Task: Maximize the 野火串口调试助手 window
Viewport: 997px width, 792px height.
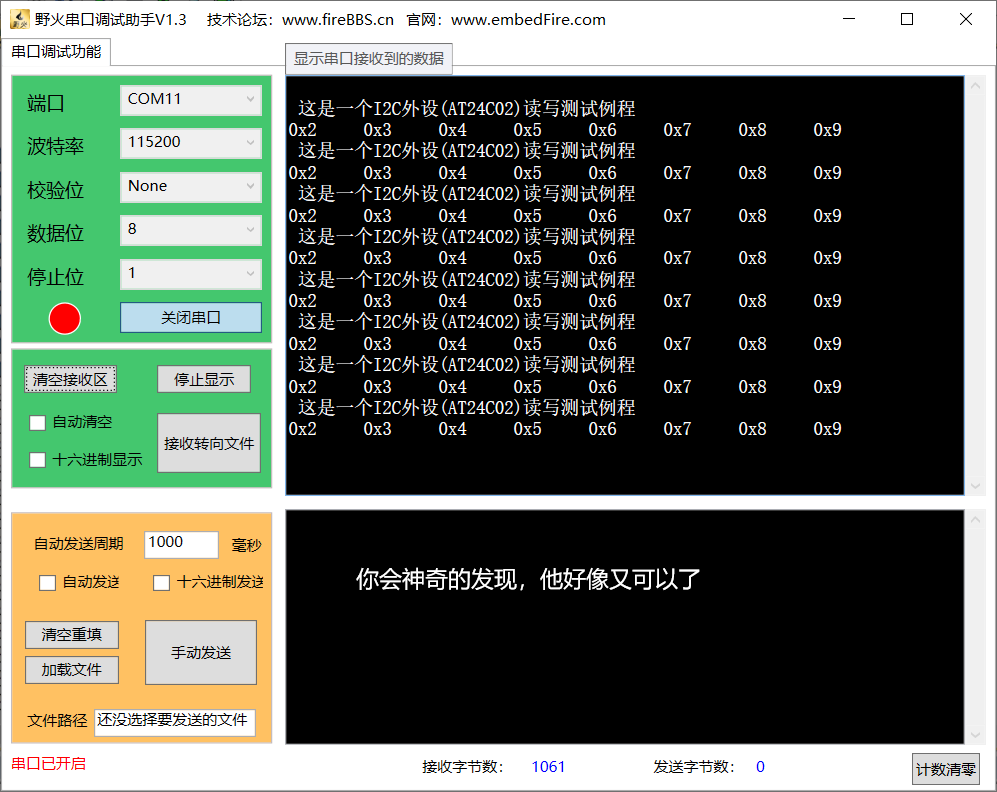Action: (x=907, y=19)
